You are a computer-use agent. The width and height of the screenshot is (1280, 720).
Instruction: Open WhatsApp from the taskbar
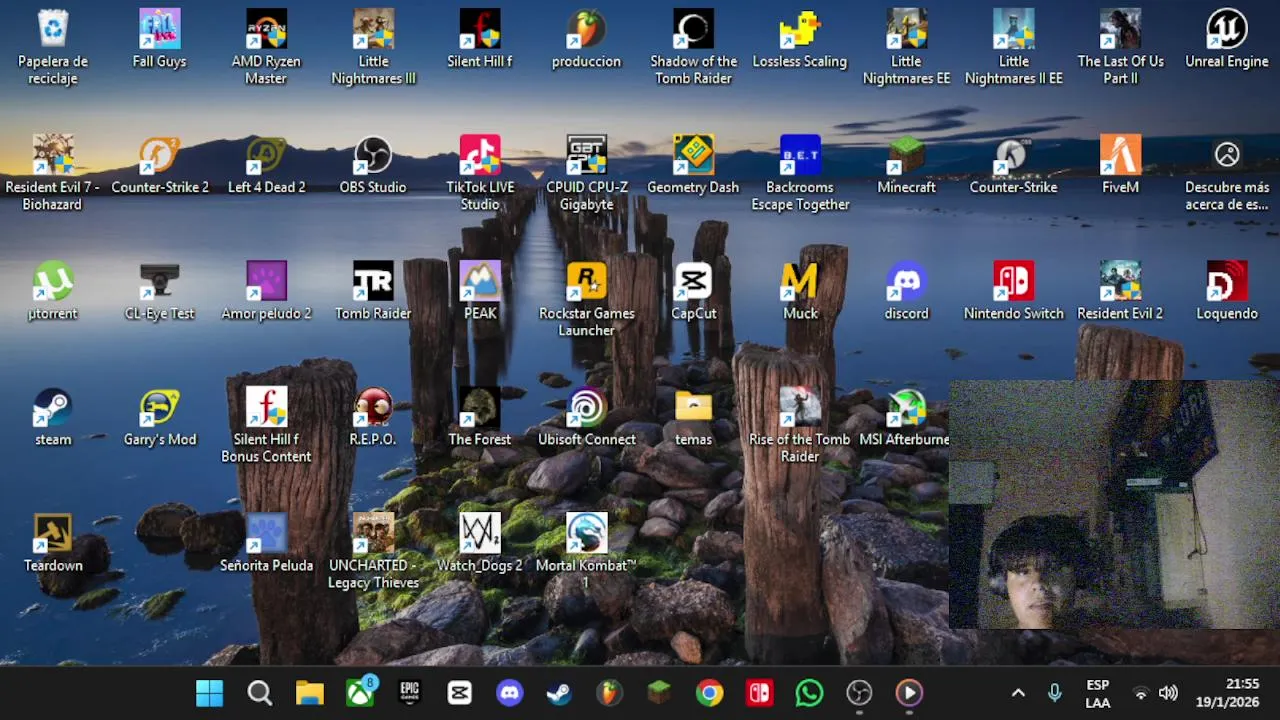coord(810,693)
